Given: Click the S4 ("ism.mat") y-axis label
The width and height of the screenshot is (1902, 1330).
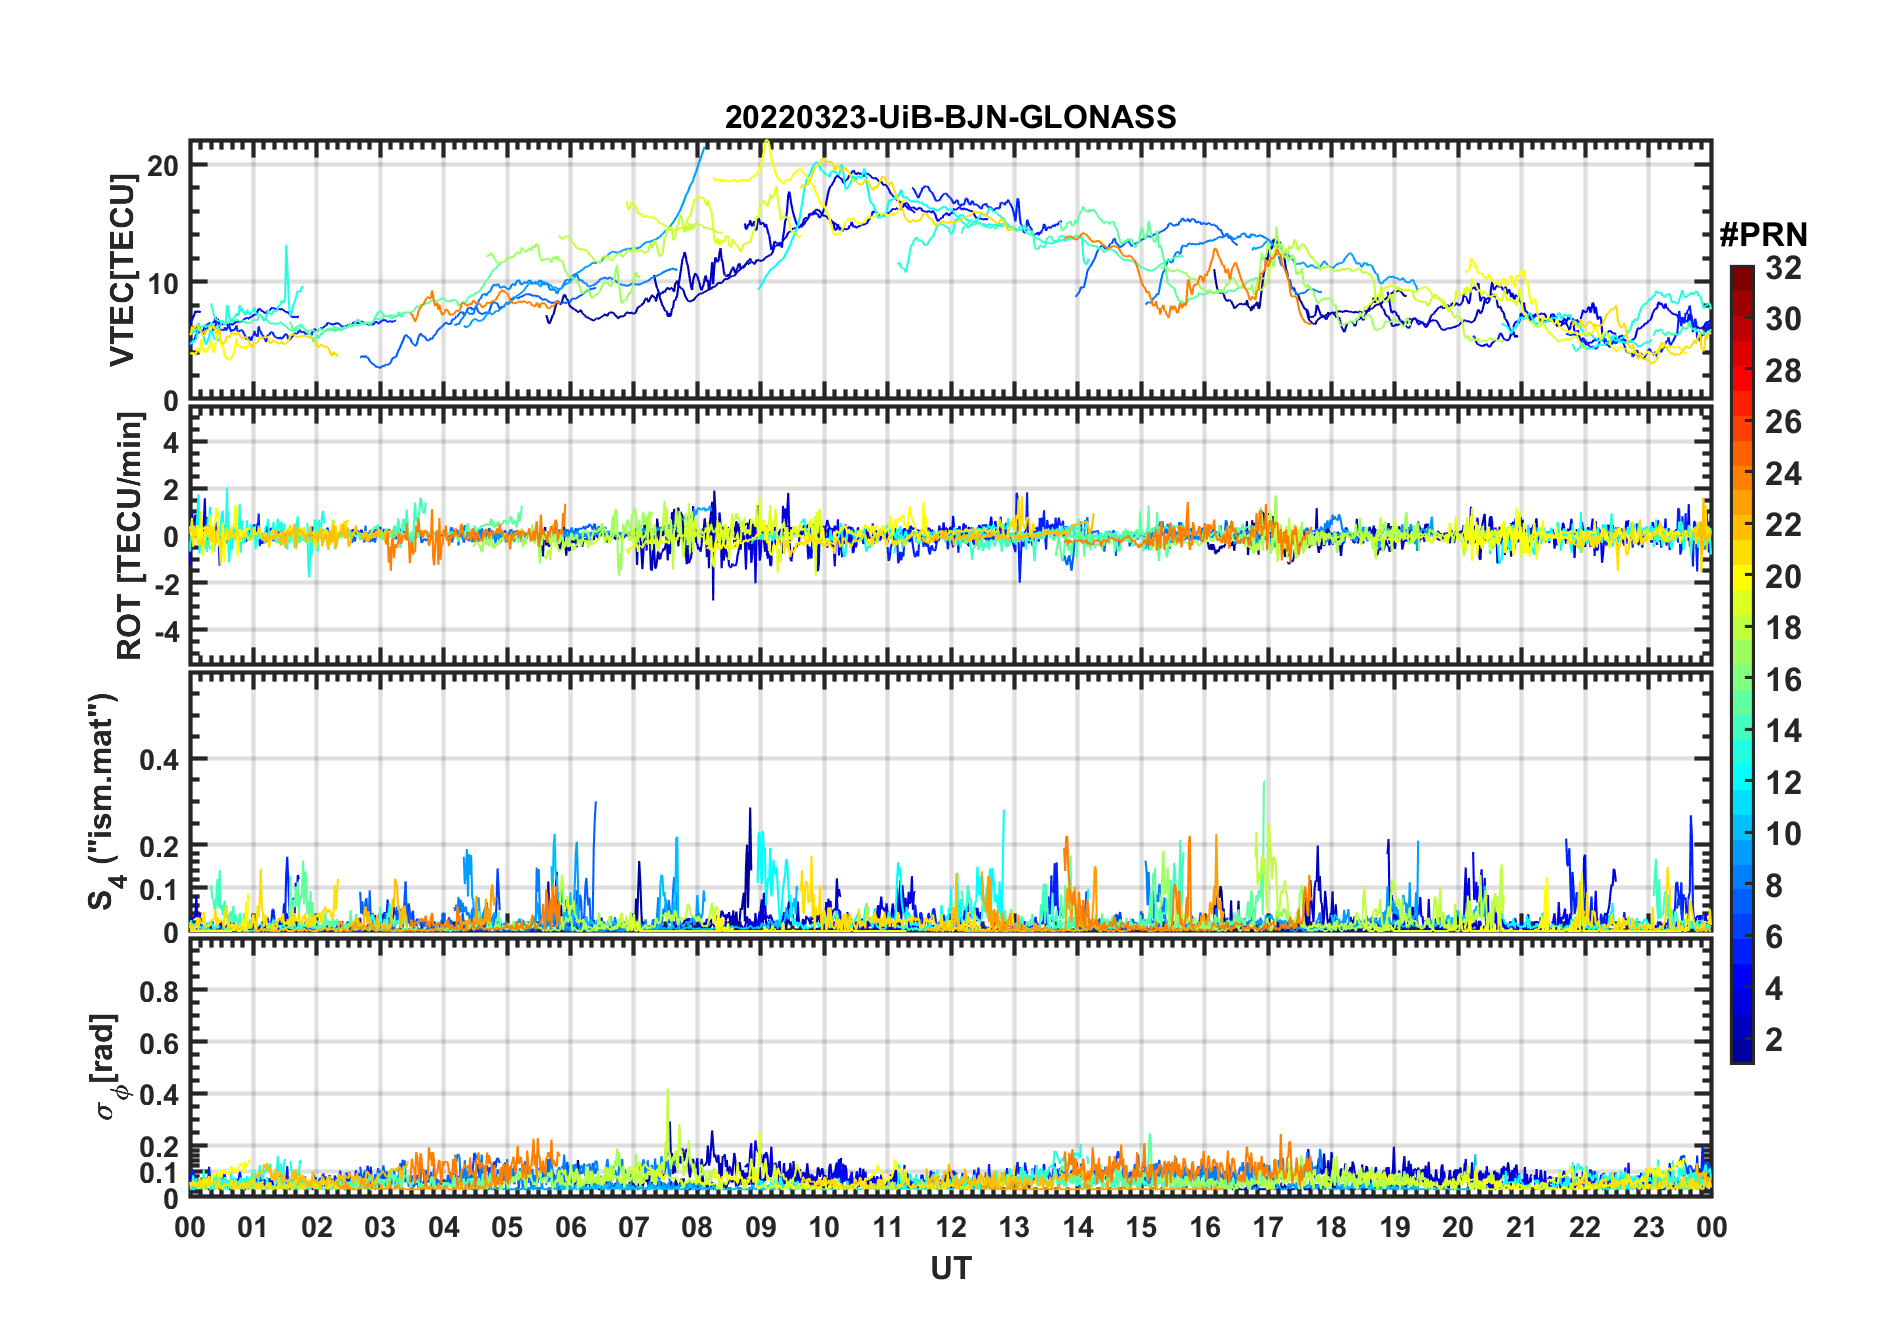Looking at the screenshot, I should point(102,800).
